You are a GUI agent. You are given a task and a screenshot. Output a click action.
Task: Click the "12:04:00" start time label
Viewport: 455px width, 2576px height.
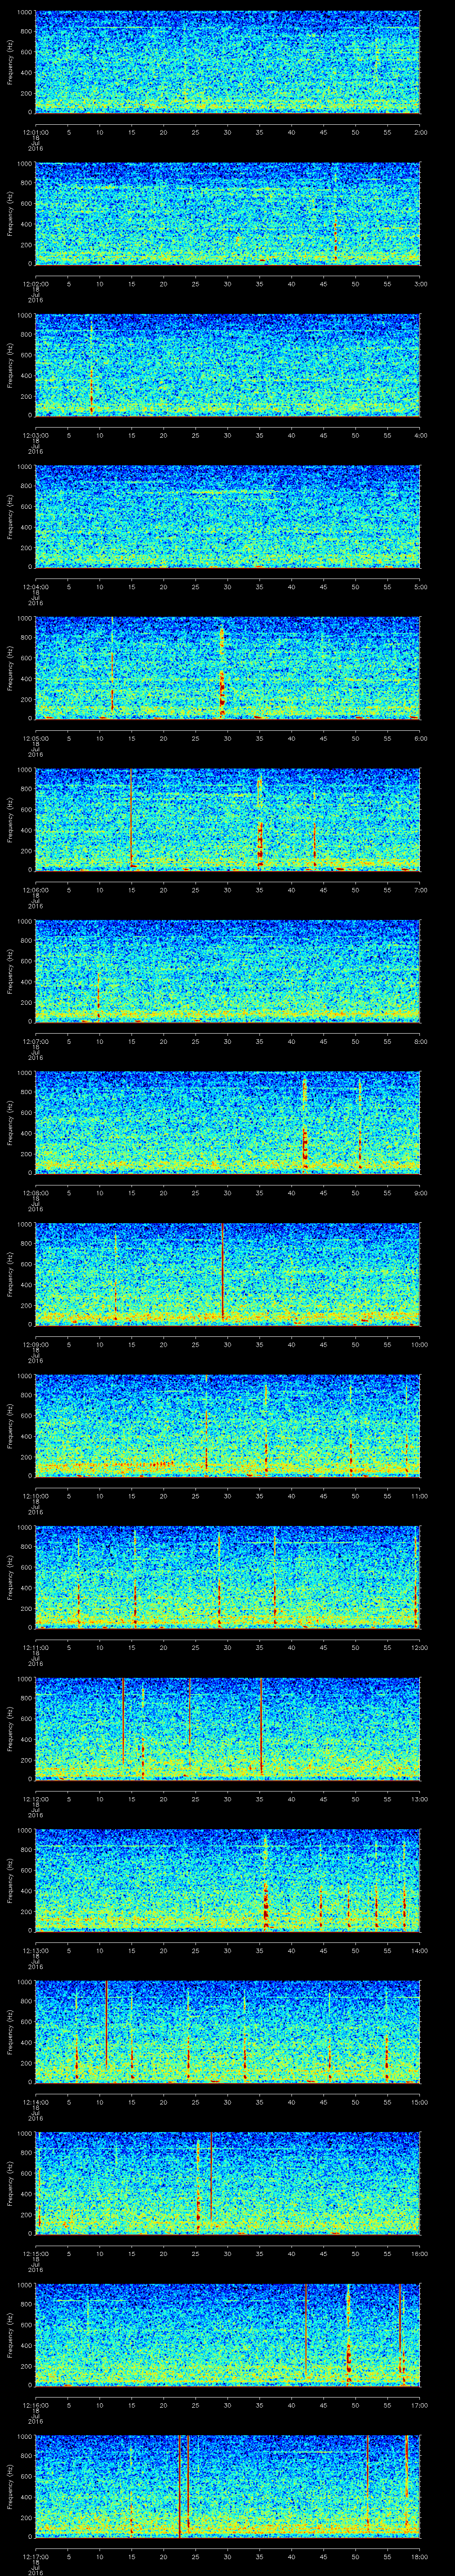point(35,586)
